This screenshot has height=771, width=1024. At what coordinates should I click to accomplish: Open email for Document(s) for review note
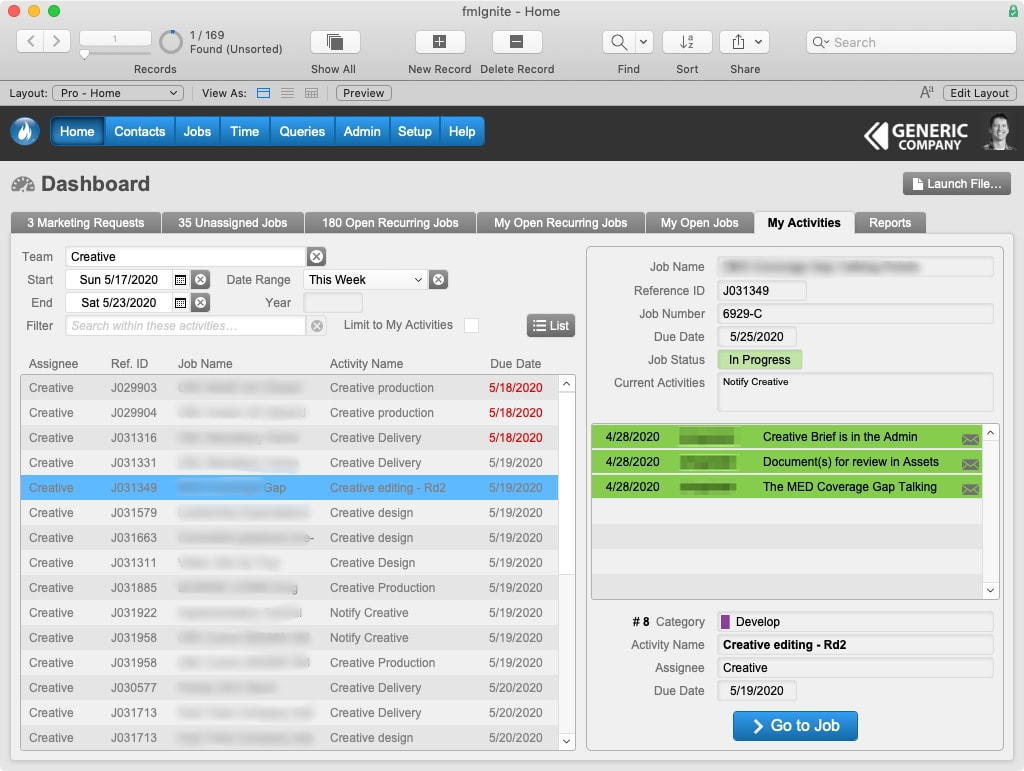tap(970, 464)
